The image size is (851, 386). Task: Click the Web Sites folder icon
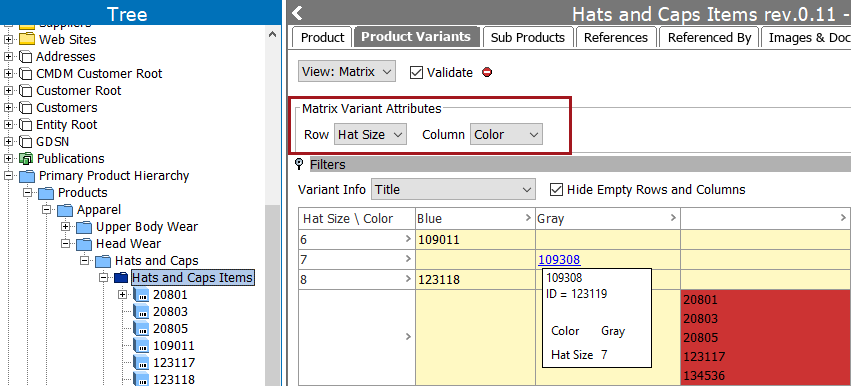[x=27, y=40]
